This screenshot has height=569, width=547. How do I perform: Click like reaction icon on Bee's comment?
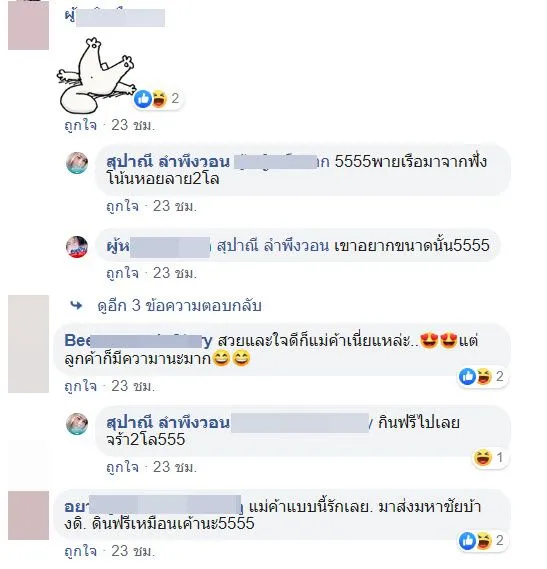pyautogui.click(x=467, y=376)
